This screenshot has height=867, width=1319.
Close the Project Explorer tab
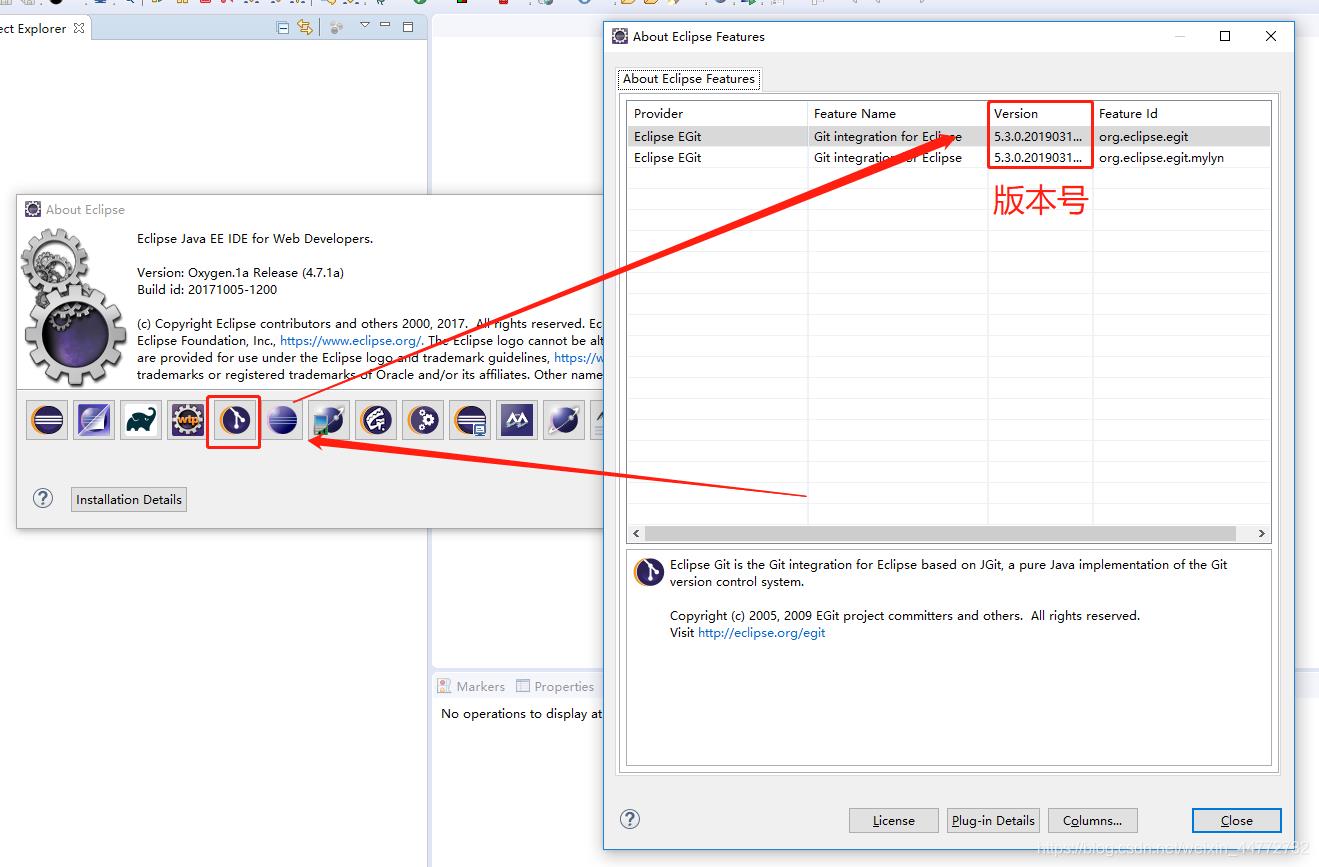tap(79, 28)
